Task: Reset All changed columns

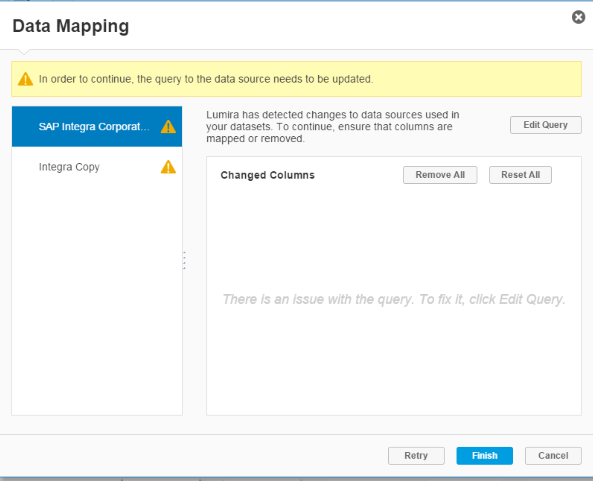Action: pos(520,175)
